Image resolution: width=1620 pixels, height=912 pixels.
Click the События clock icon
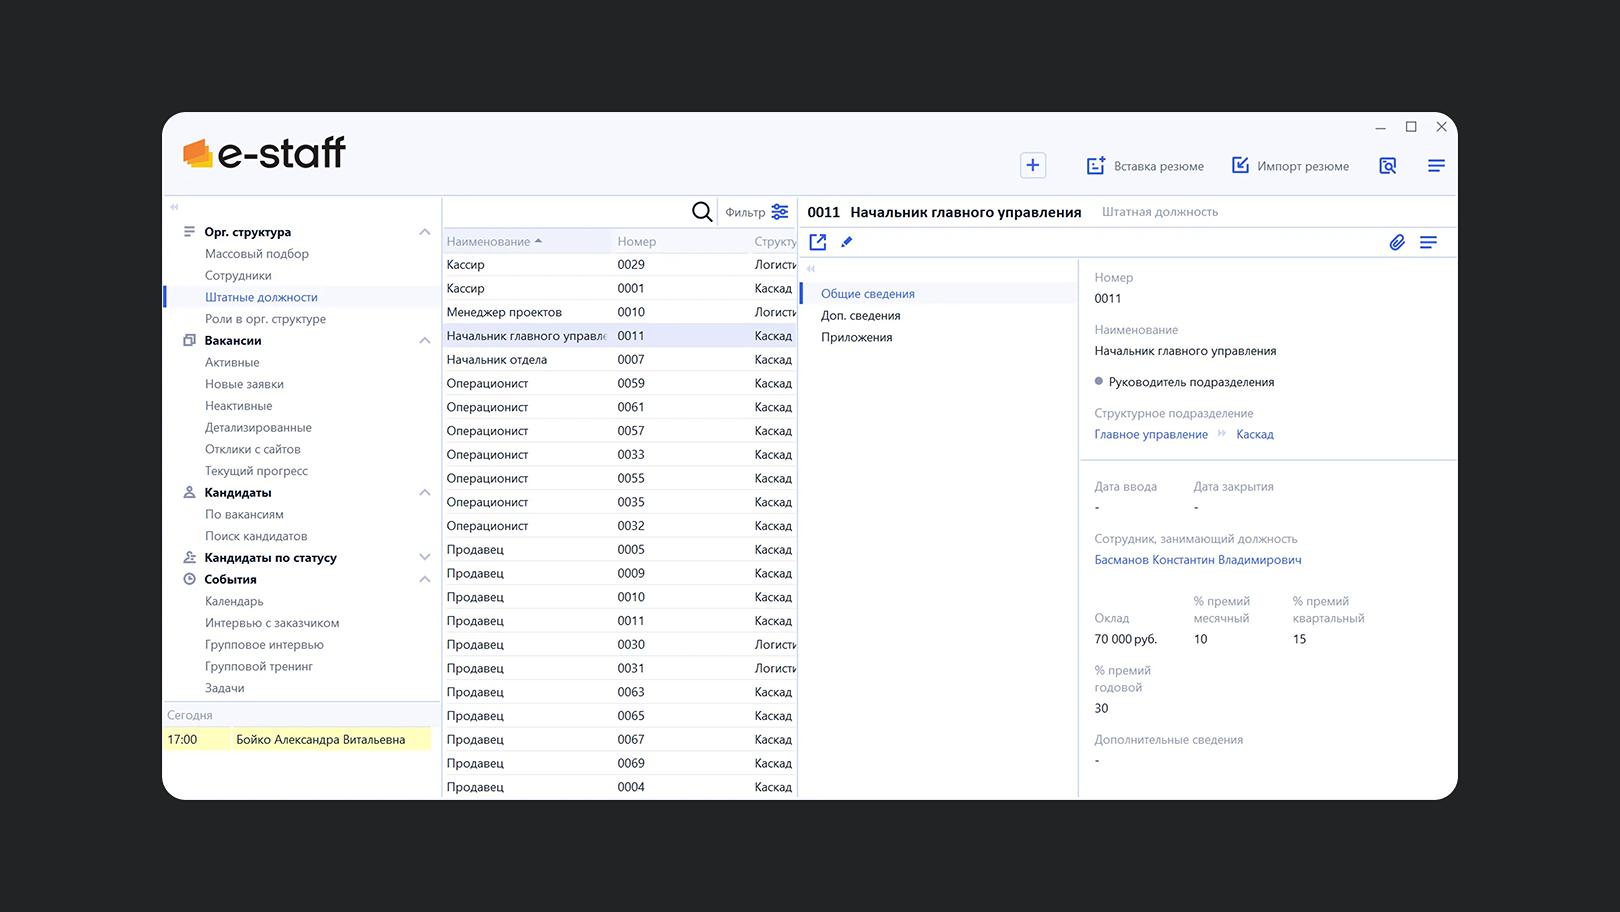click(x=189, y=580)
